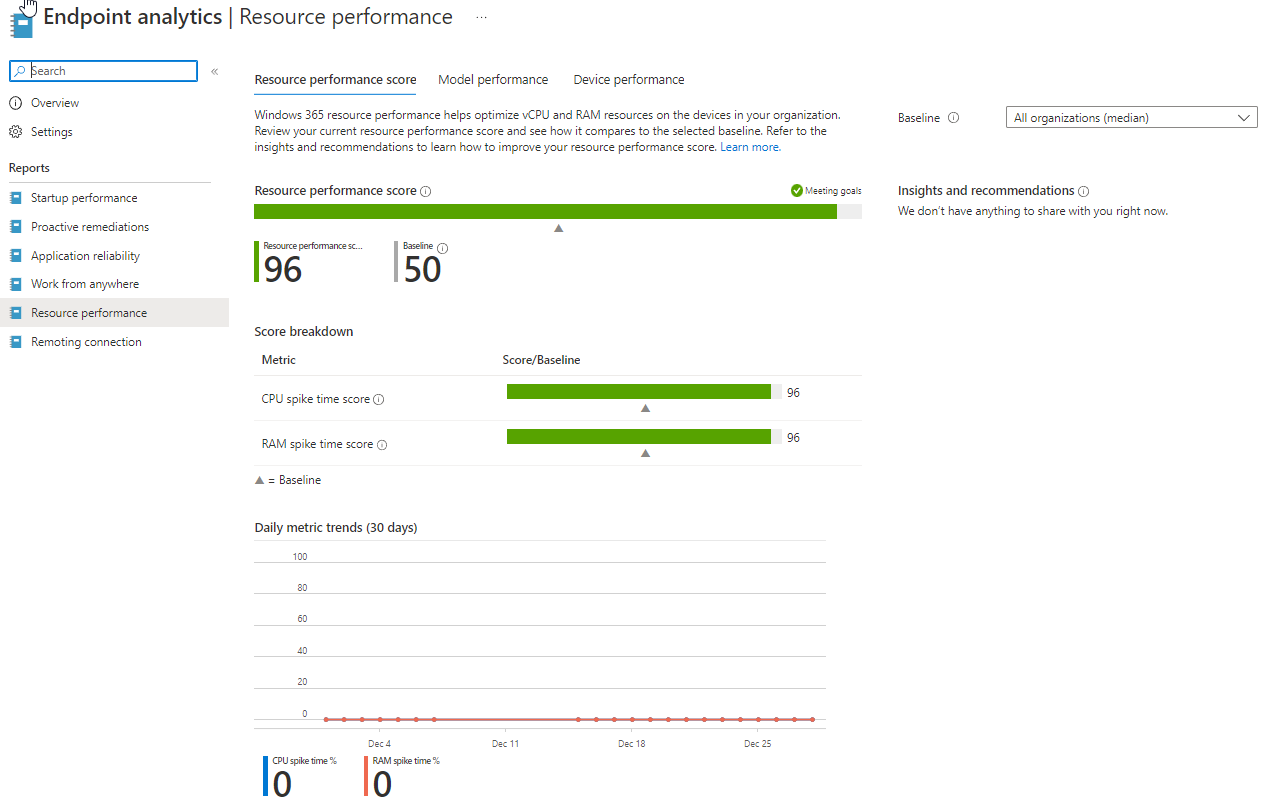This screenshot has height=804, width=1264.
Task: Click the resource performance score value 96
Action: pos(283,269)
